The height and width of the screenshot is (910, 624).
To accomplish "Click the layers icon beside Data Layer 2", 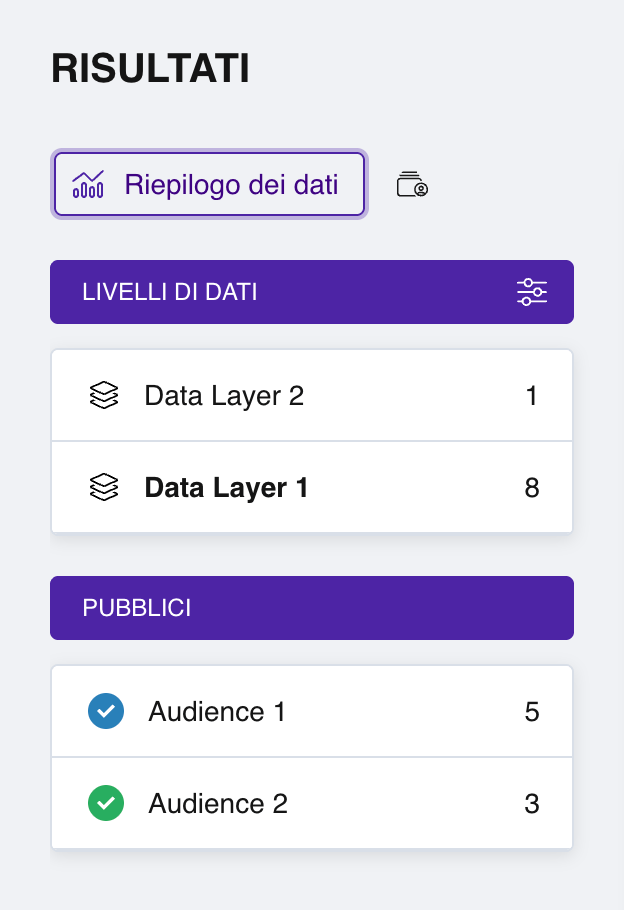I will pyautogui.click(x=104, y=396).
